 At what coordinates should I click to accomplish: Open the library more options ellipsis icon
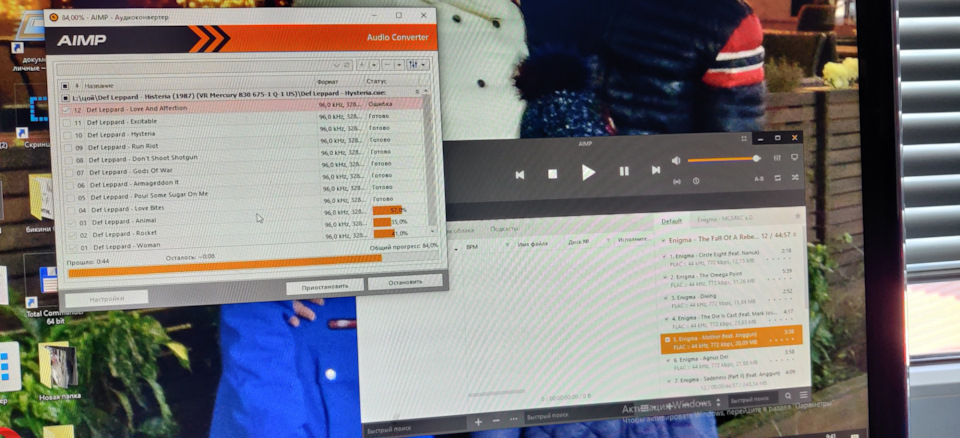coord(514,420)
